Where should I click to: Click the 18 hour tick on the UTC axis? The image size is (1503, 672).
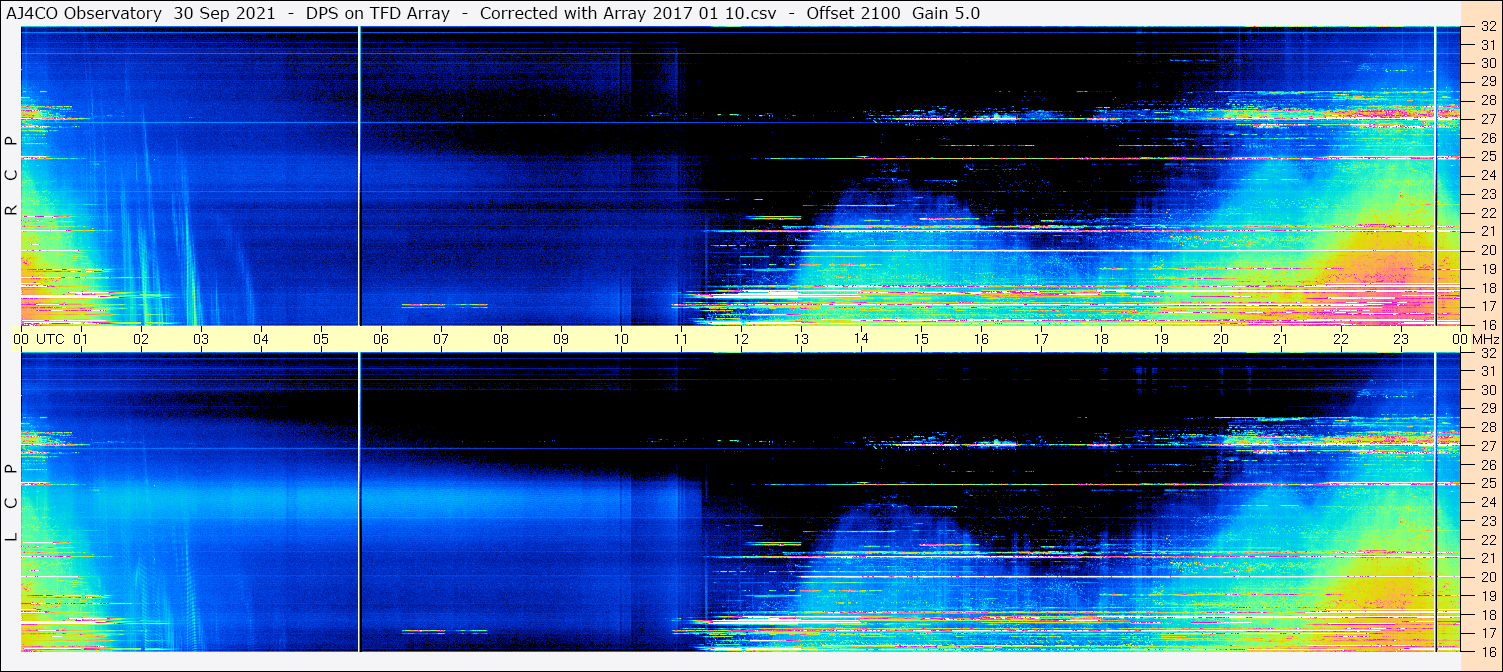(1101, 339)
